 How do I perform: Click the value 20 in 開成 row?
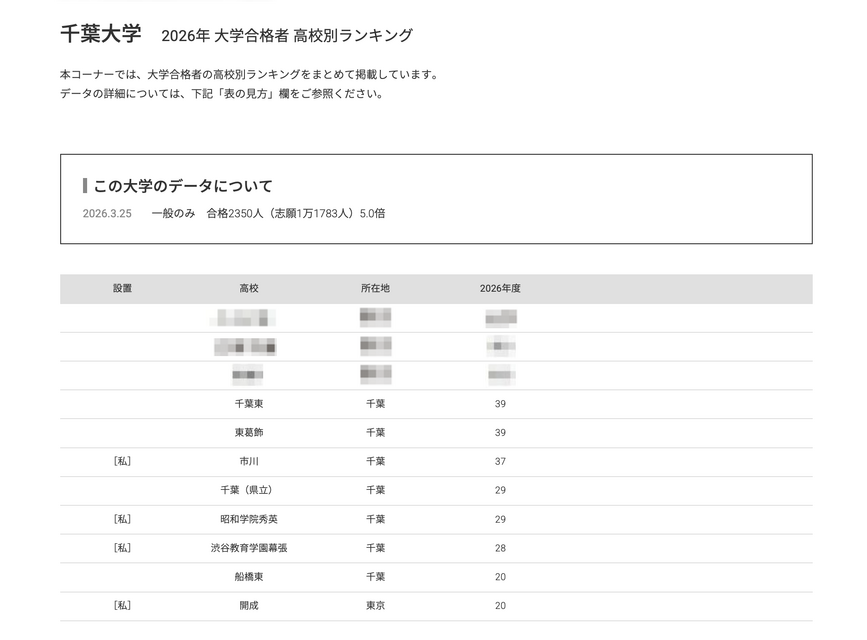500,606
